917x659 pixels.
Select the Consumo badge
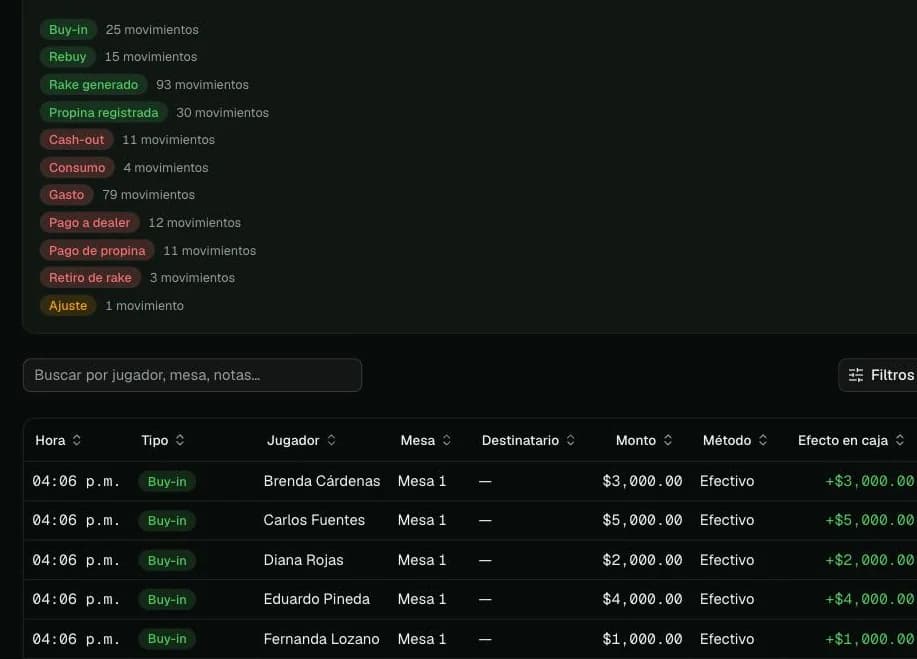77,168
